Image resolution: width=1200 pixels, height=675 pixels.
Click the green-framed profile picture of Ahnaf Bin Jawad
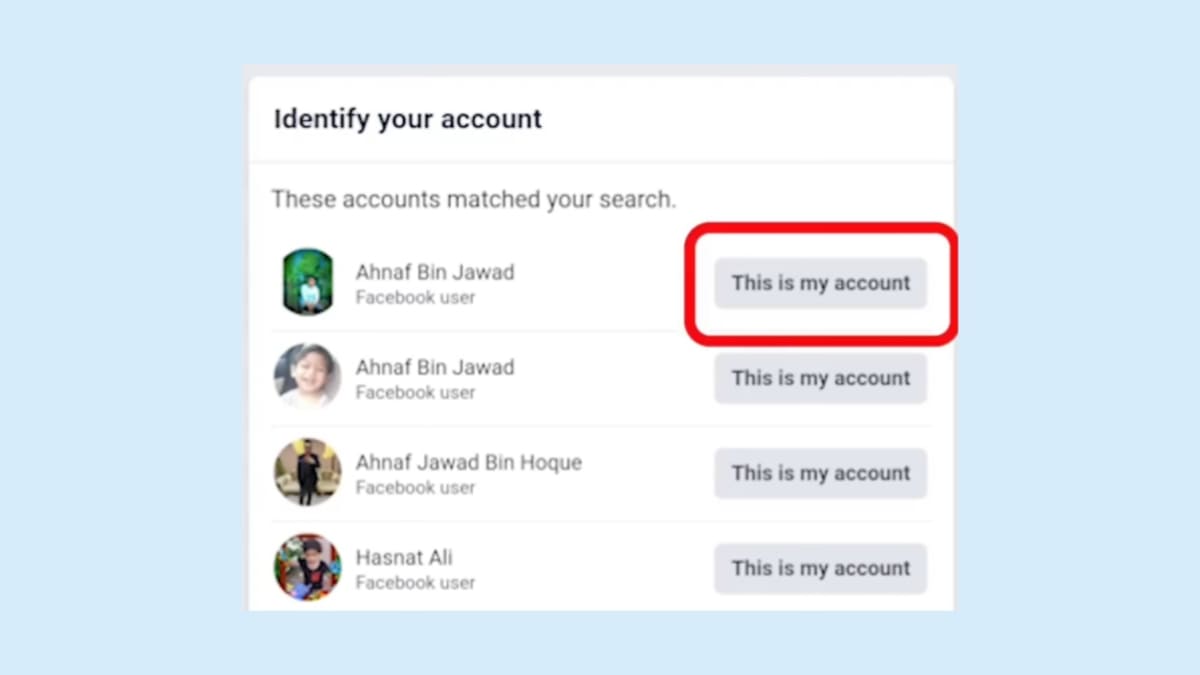[307, 282]
